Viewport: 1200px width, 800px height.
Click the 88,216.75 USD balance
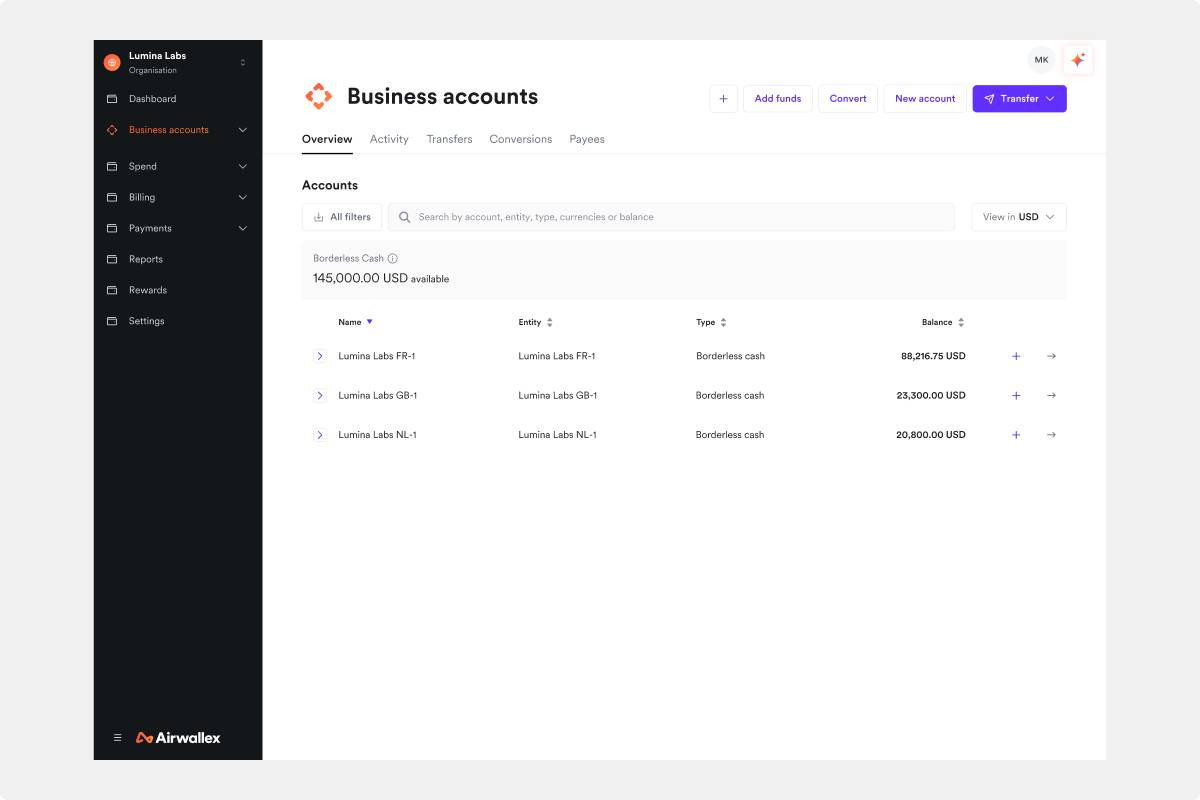point(933,356)
